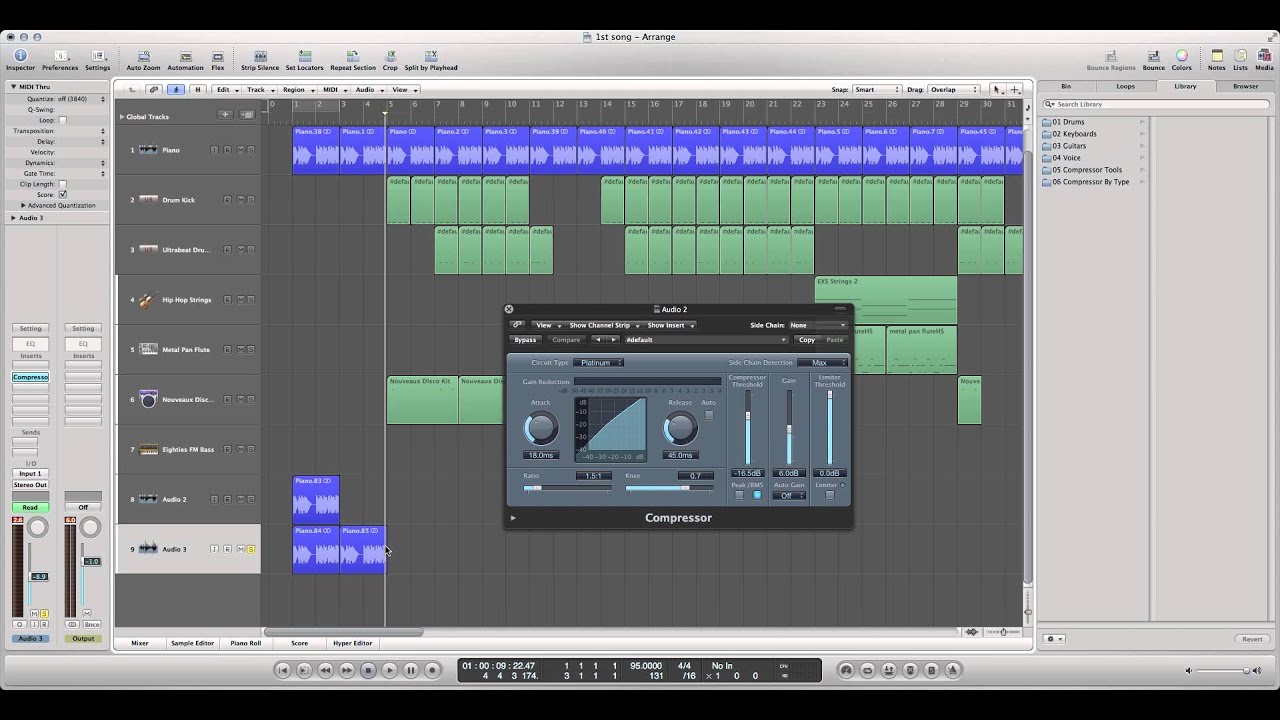
Task: Open the Mixer tab
Action: pyautogui.click(x=140, y=643)
